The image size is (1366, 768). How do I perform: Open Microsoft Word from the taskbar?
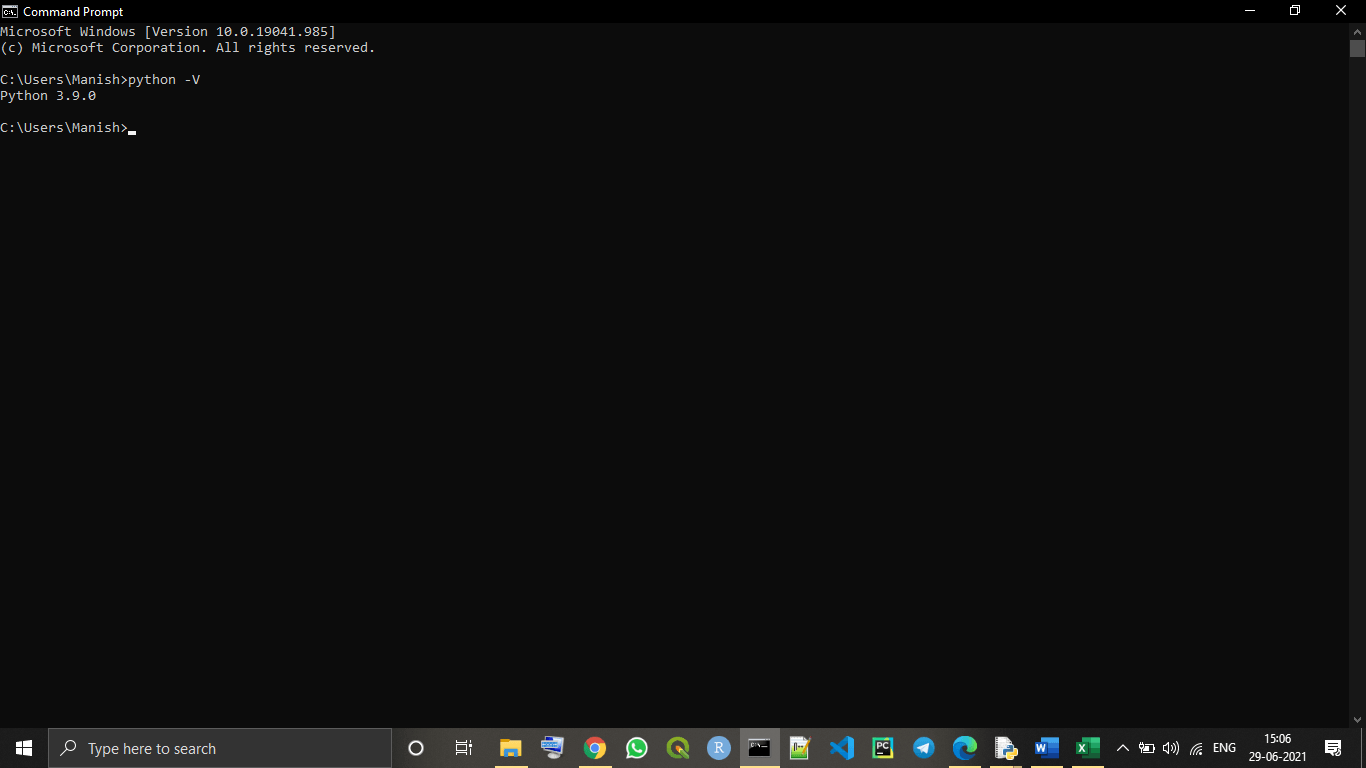tap(1046, 748)
